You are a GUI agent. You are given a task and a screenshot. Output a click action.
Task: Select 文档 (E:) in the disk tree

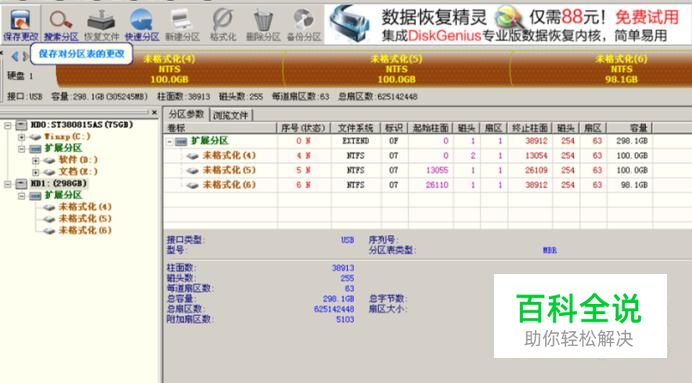pos(78,172)
